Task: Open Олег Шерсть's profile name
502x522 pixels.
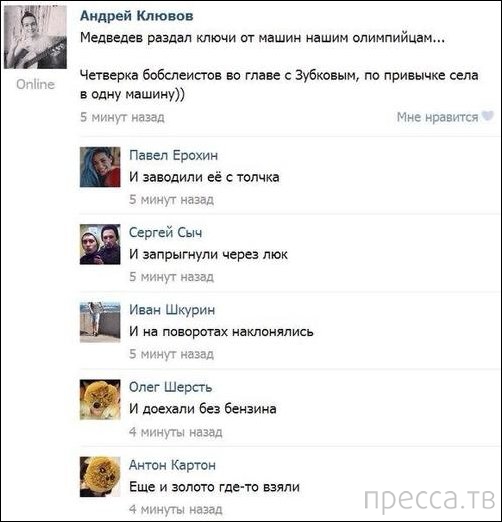Action: 171,387
